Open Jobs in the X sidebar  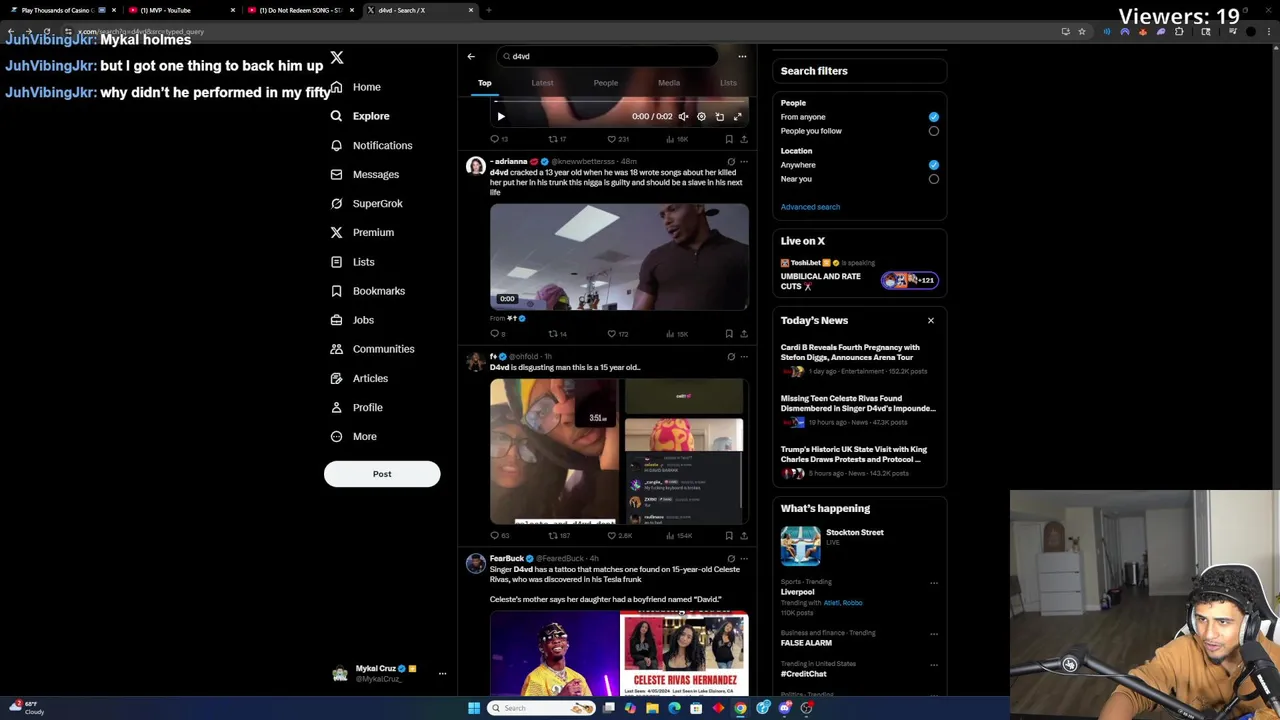tap(352, 320)
